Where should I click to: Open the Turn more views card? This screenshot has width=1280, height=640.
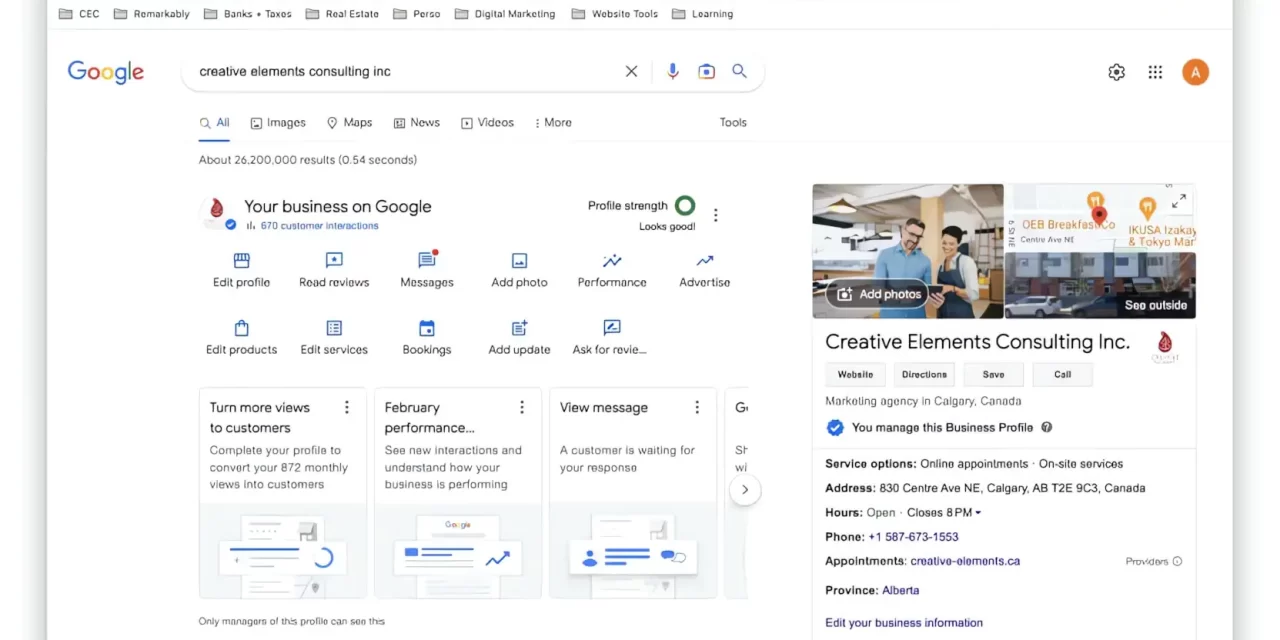point(283,493)
